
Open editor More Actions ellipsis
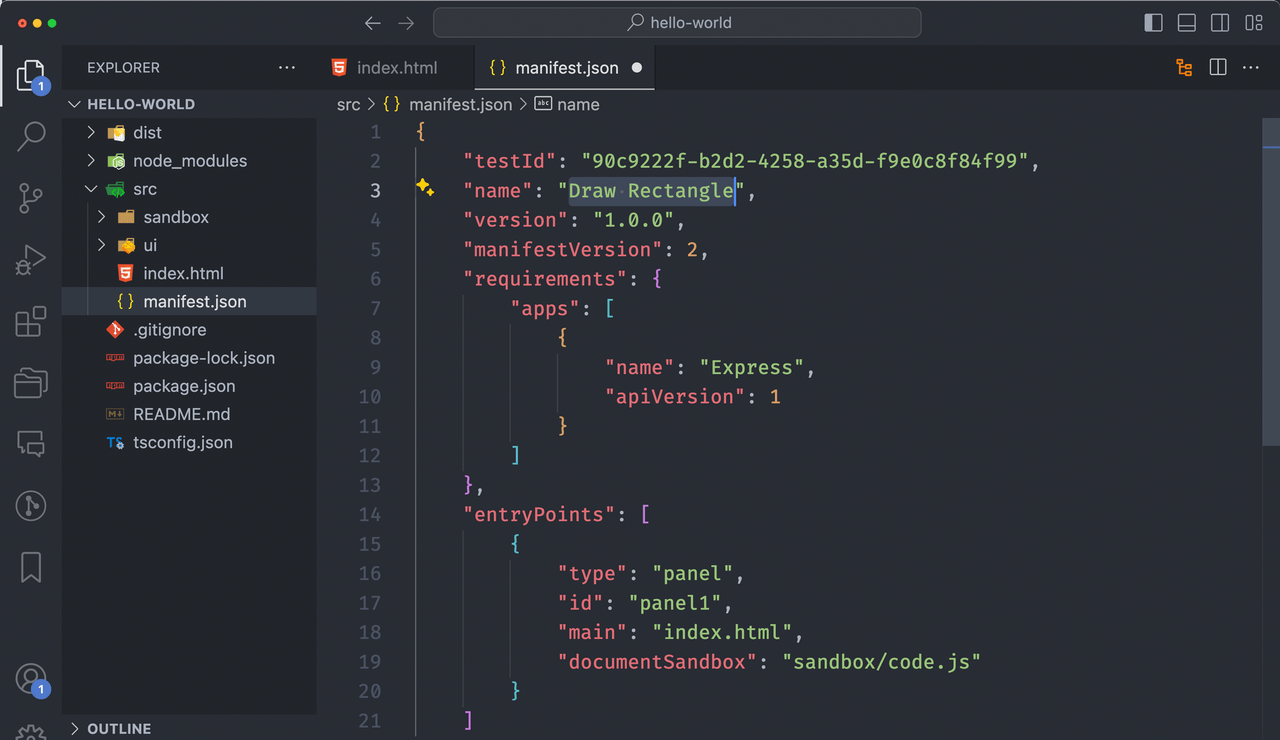tap(1251, 67)
